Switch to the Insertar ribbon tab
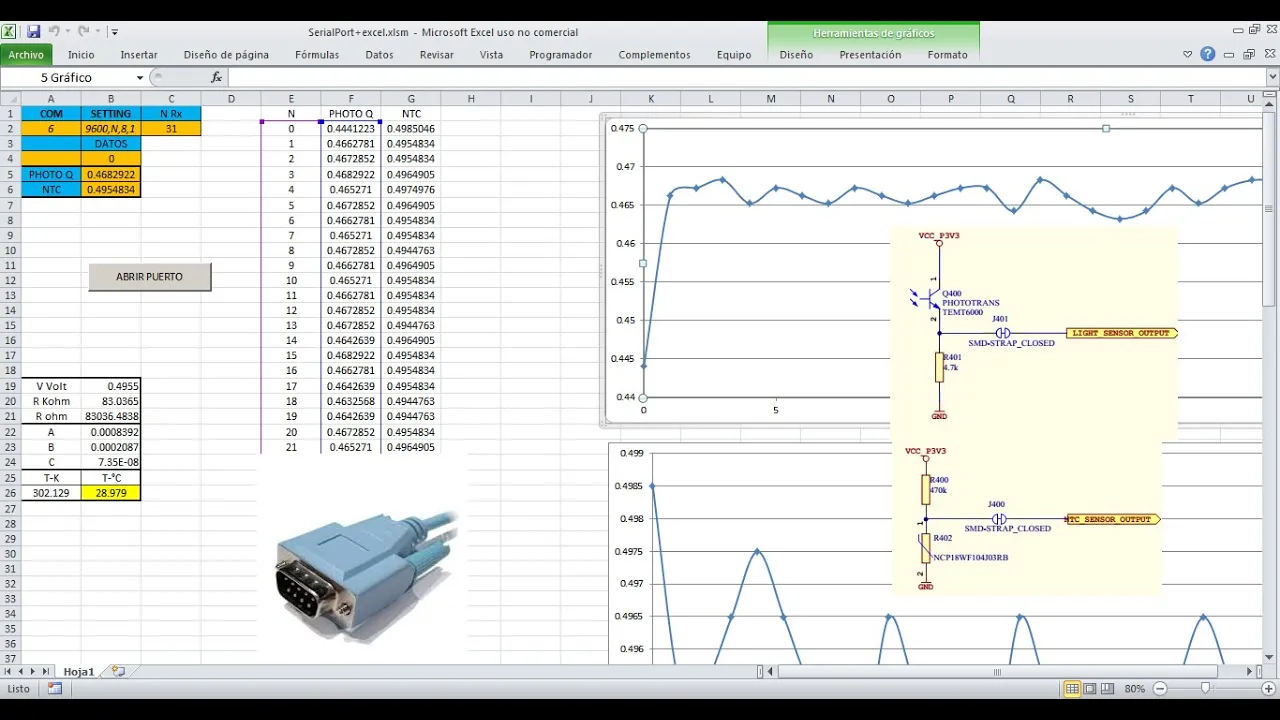1280x720 pixels. [x=139, y=55]
